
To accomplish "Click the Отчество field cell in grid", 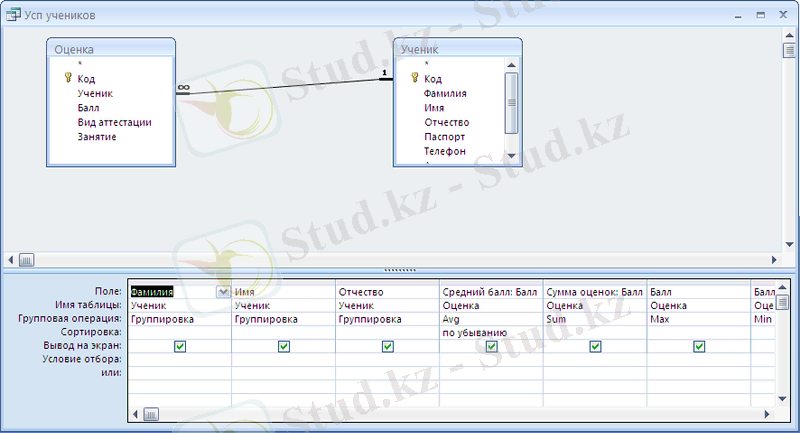I will pyautogui.click(x=387, y=292).
